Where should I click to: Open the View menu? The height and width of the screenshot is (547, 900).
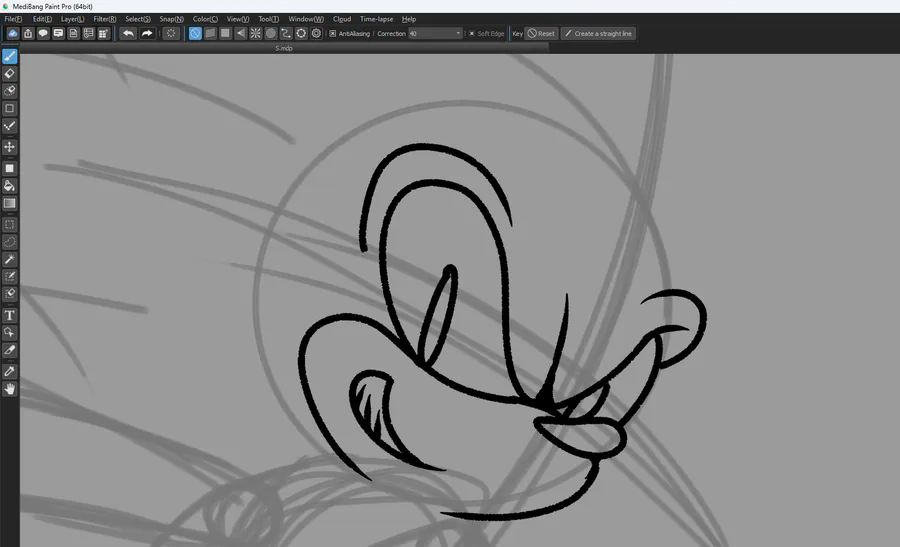[238, 19]
